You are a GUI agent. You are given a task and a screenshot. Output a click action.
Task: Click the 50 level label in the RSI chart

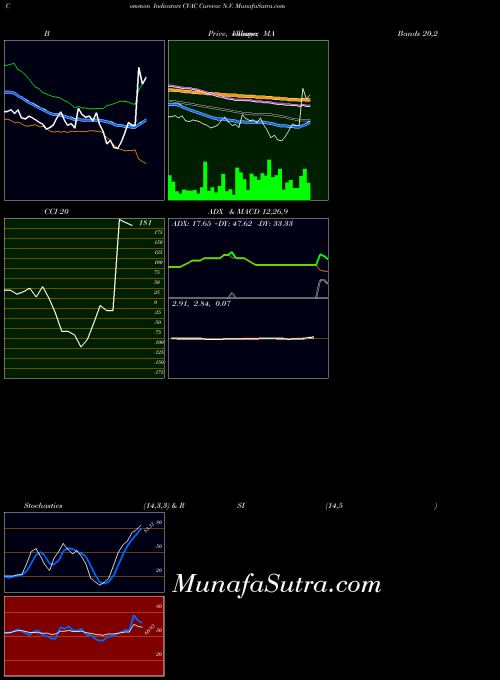pos(159,630)
